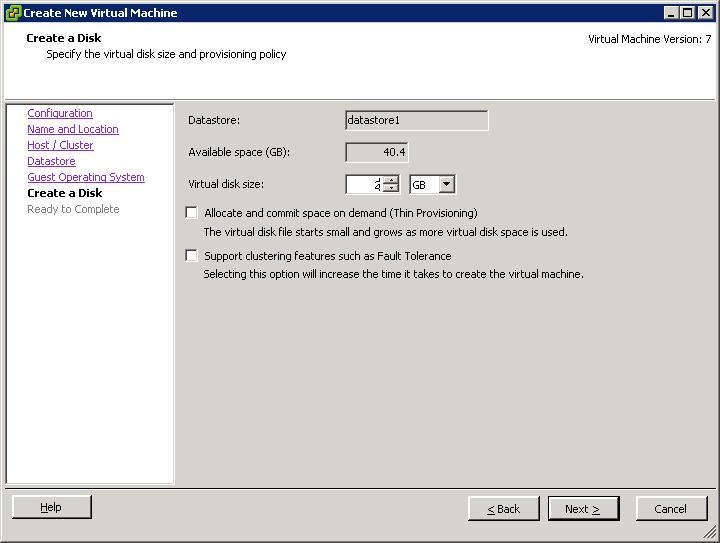Return to the Datastore step link
Viewport: 720px width, 543px height.
pyautogui.click(x=51, y=161)
